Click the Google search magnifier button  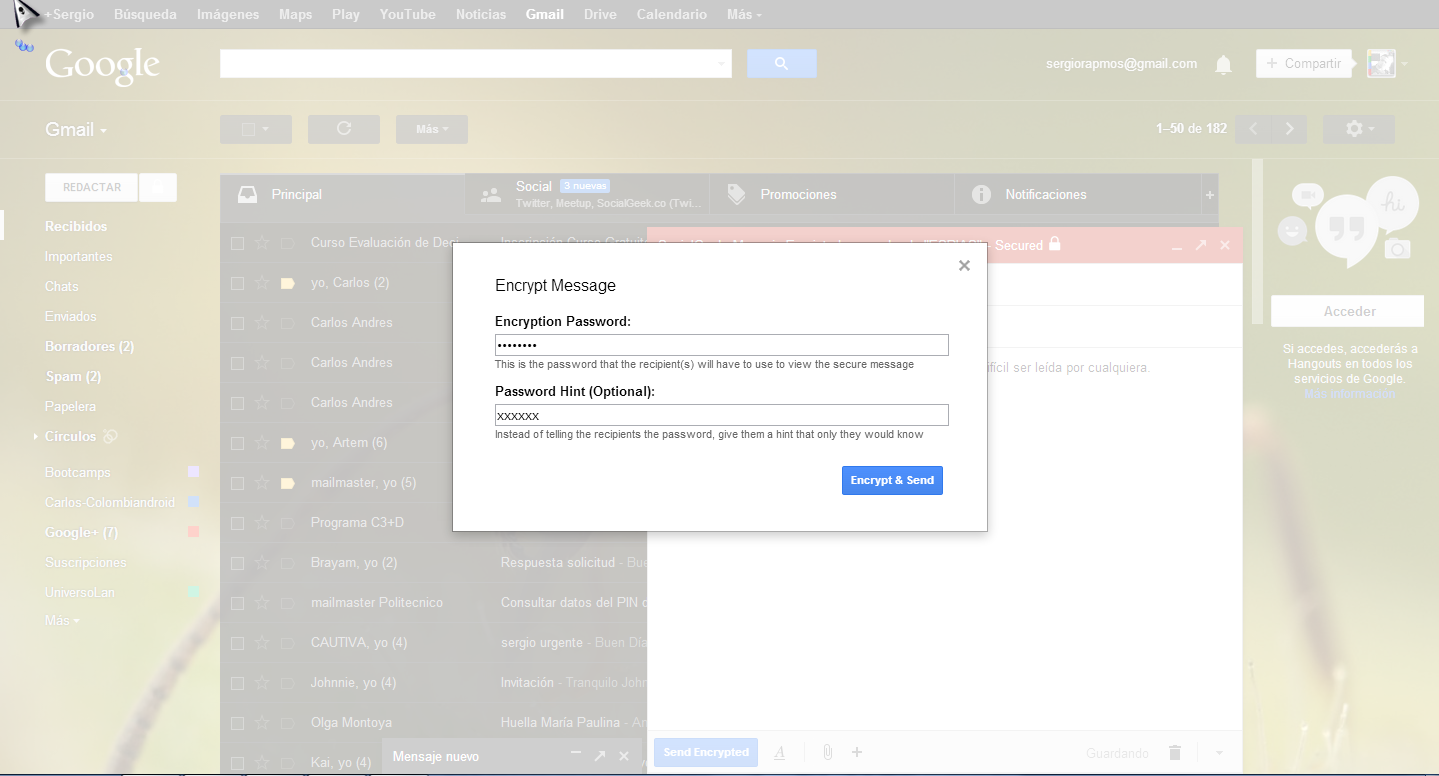[781, 64]
